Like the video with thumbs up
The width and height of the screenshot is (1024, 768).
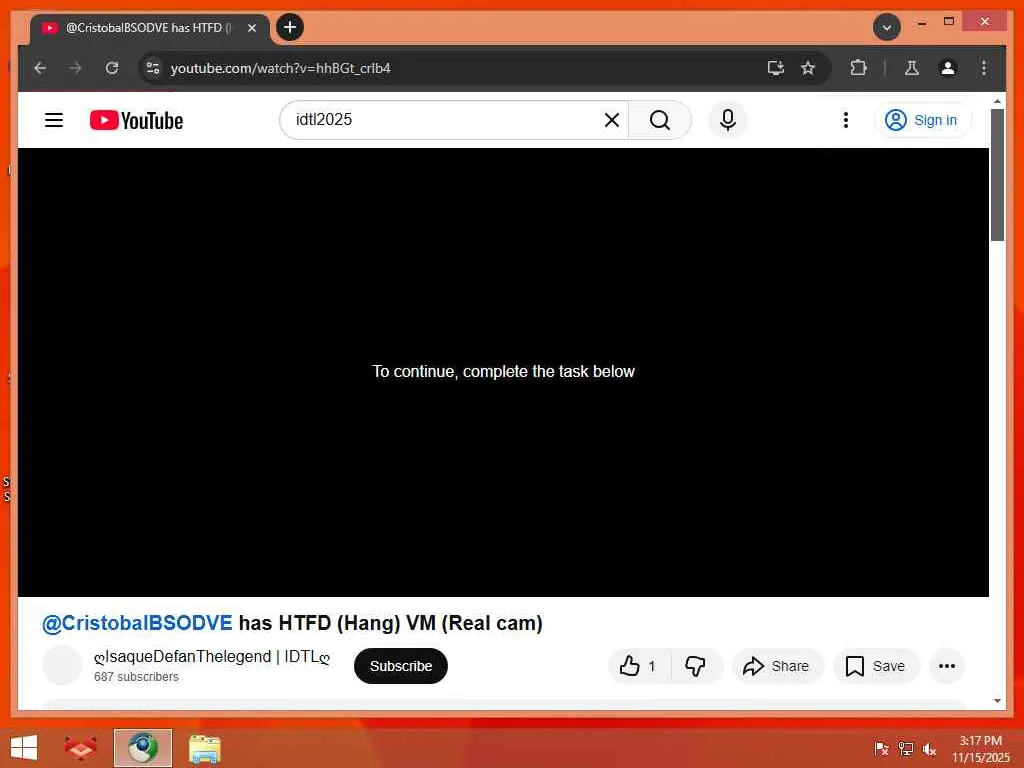click(x=638, y=666)
